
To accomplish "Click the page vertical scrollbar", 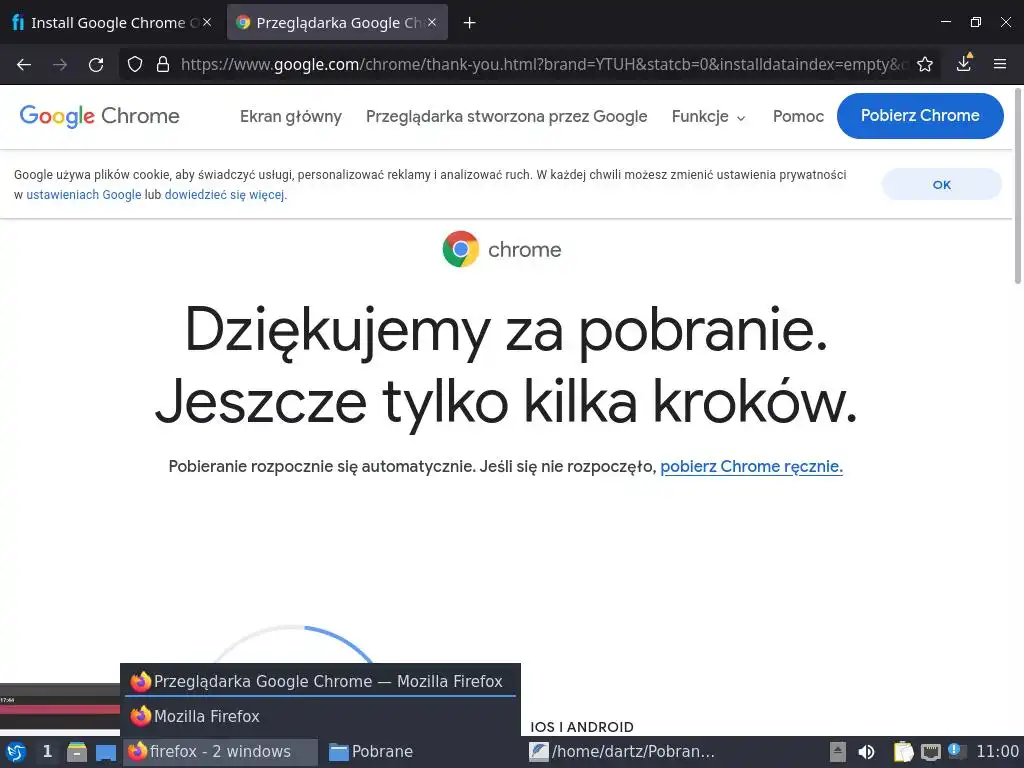I will pyautogui.click(x=1017, y=186).
